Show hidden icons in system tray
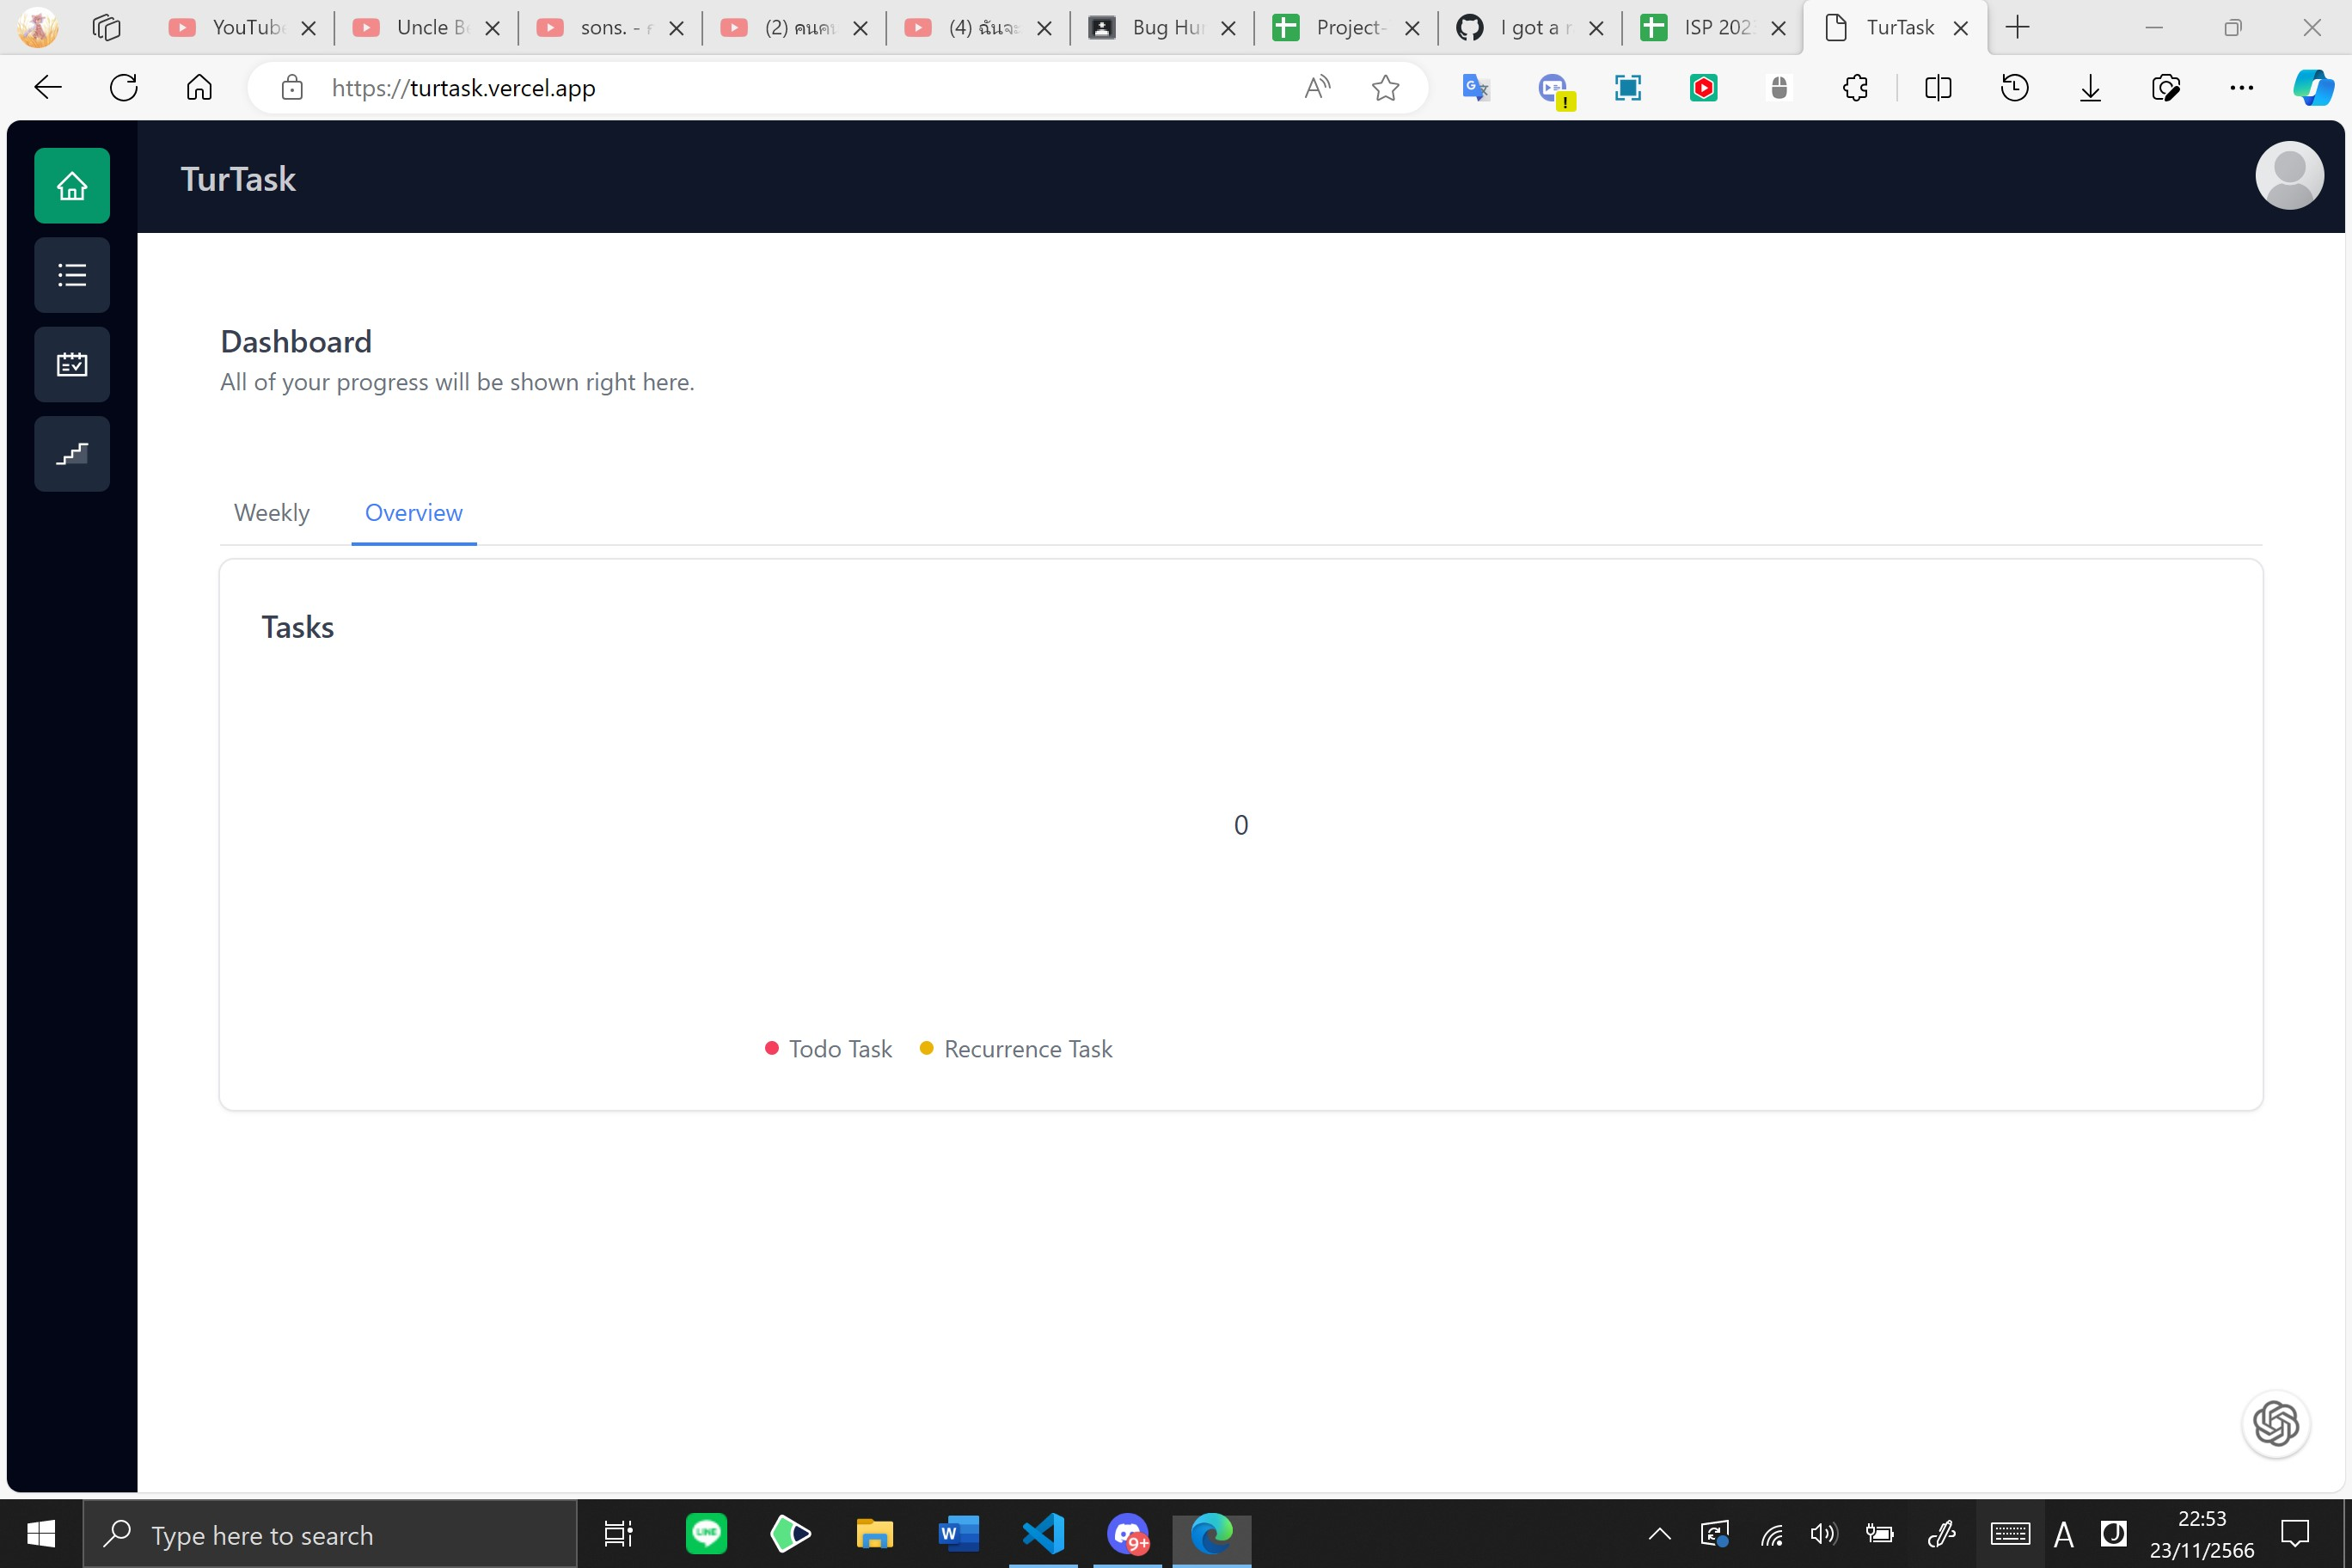 (x=1658, y=1534)
